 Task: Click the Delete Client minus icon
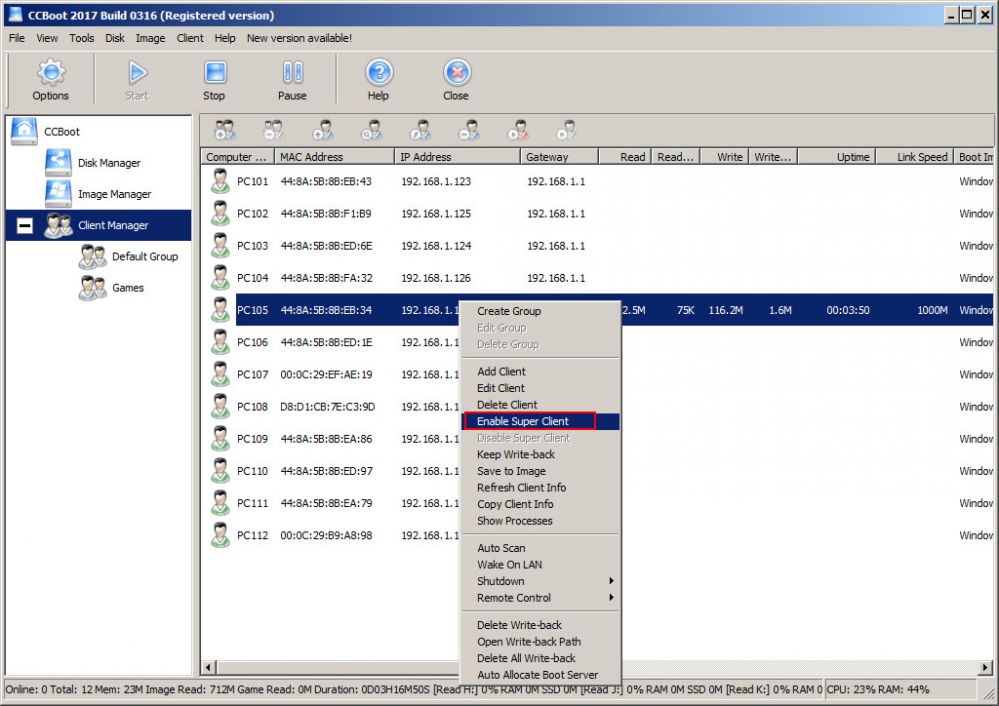[470, 130]
